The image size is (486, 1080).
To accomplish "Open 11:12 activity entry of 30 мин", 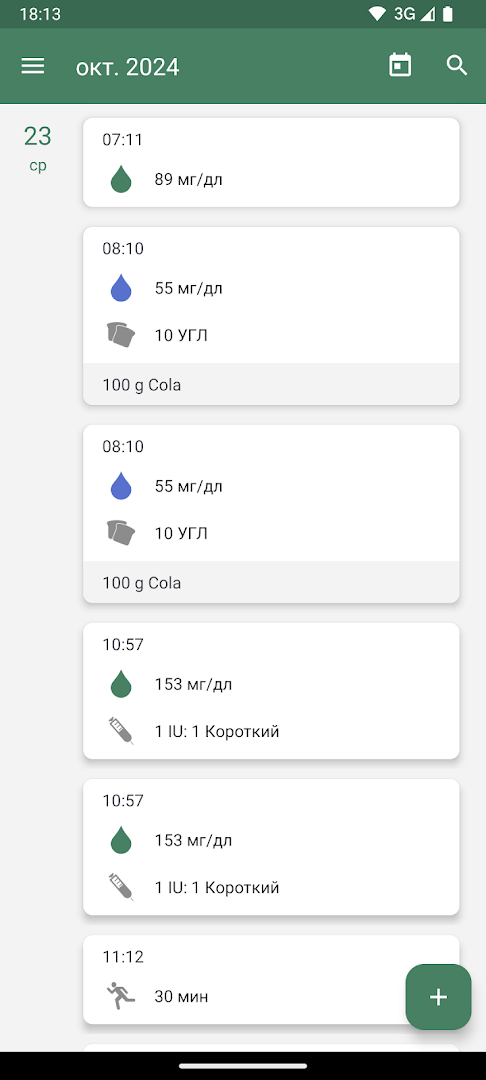I will tap(271, 979).
